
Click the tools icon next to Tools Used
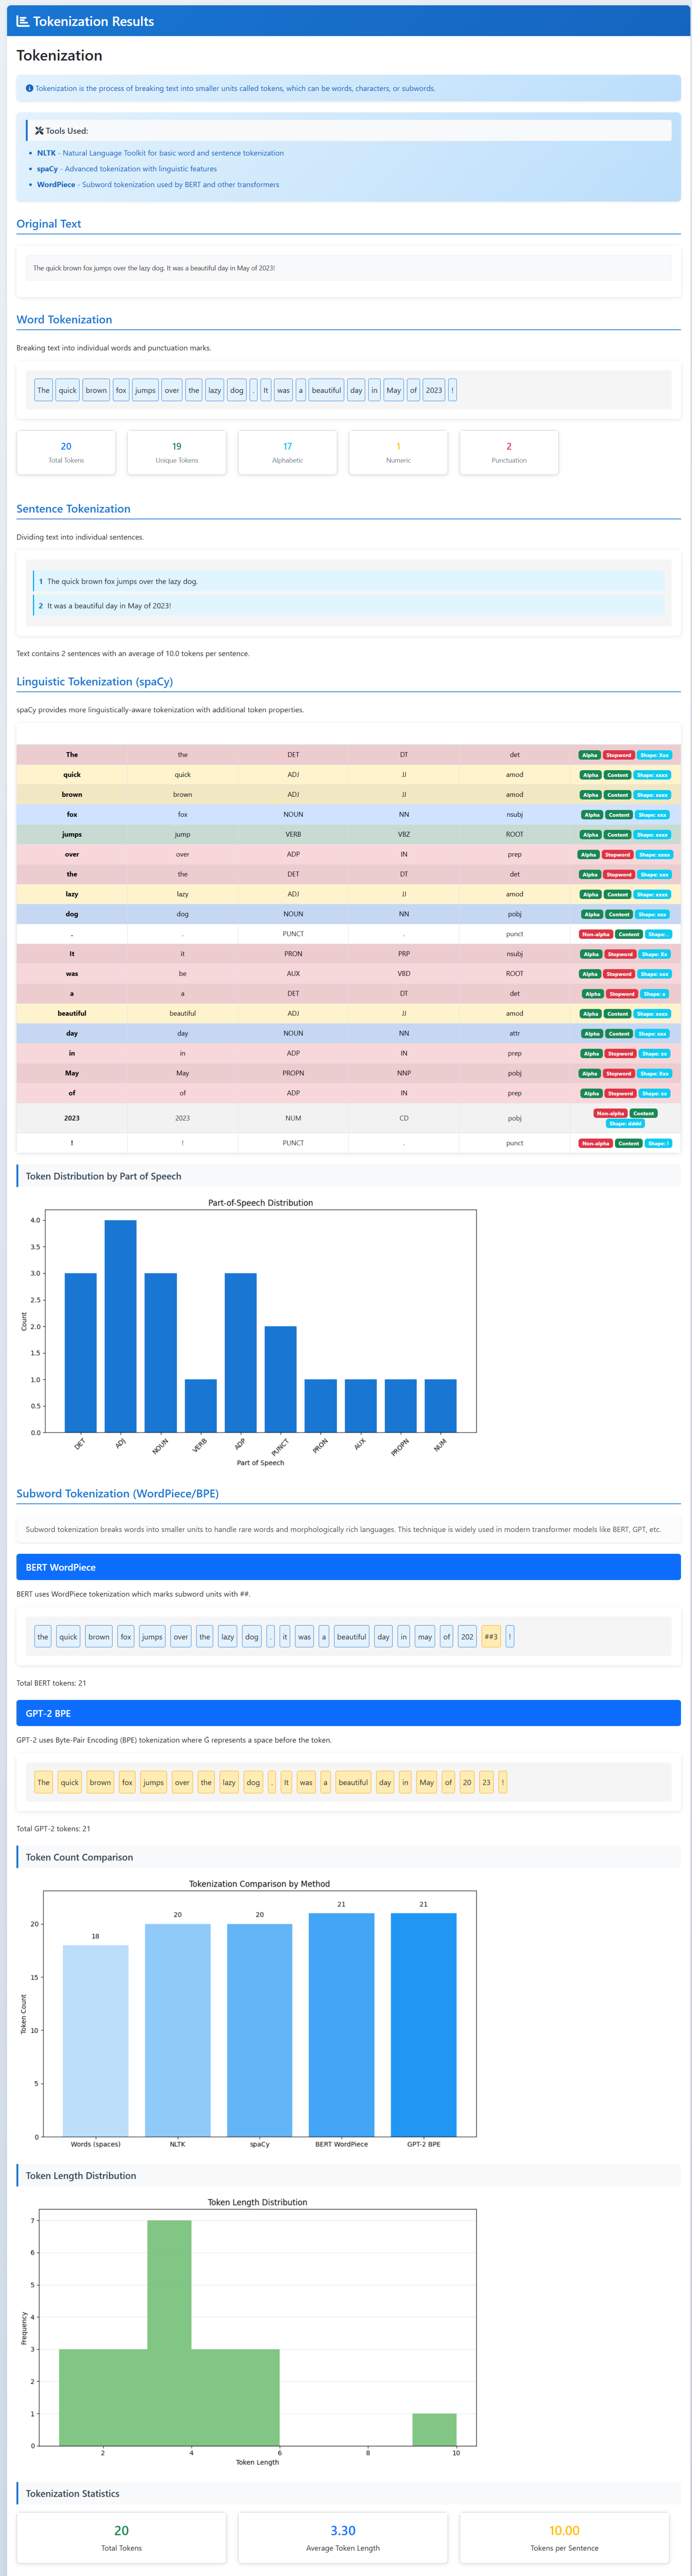pyautogui.click(x=39, y=130)
